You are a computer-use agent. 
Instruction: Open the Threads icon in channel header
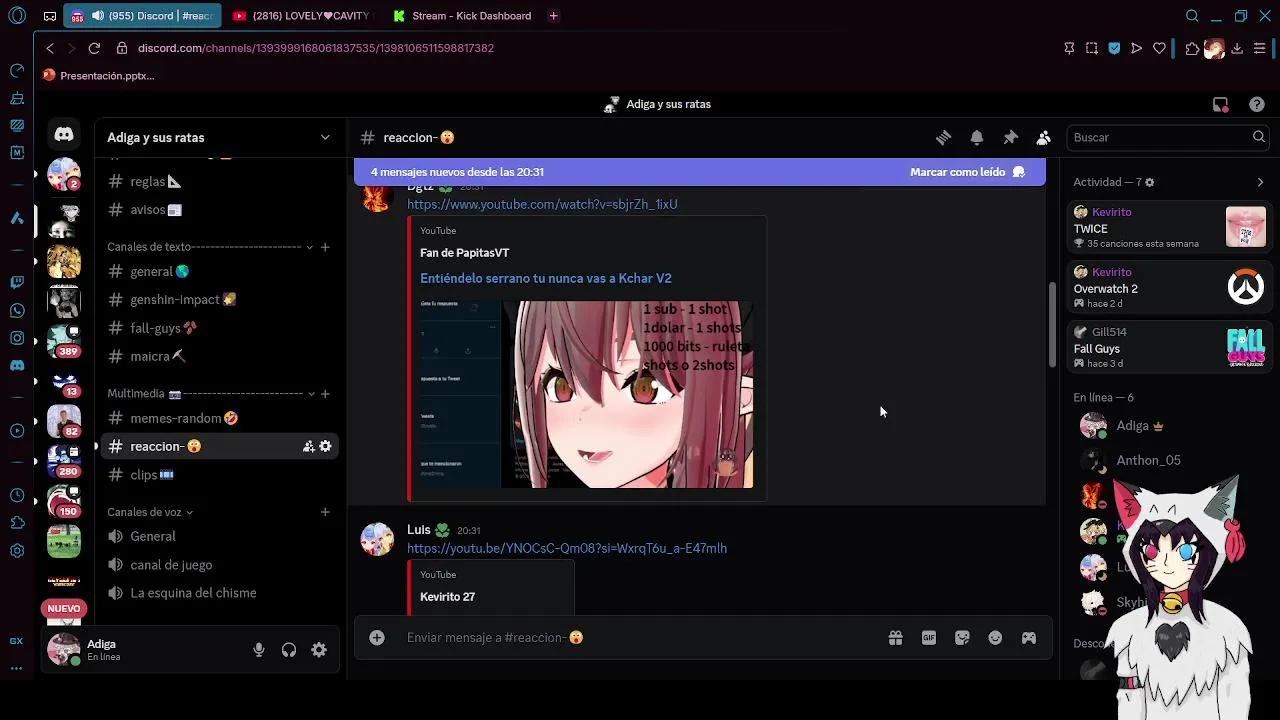[943, 138]
